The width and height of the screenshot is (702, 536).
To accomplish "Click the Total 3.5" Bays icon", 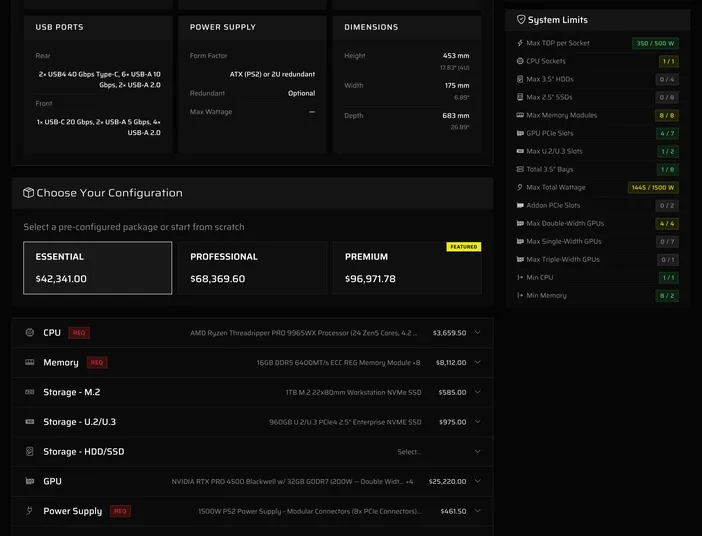I will pyautogui.click(x=520, y=169).
